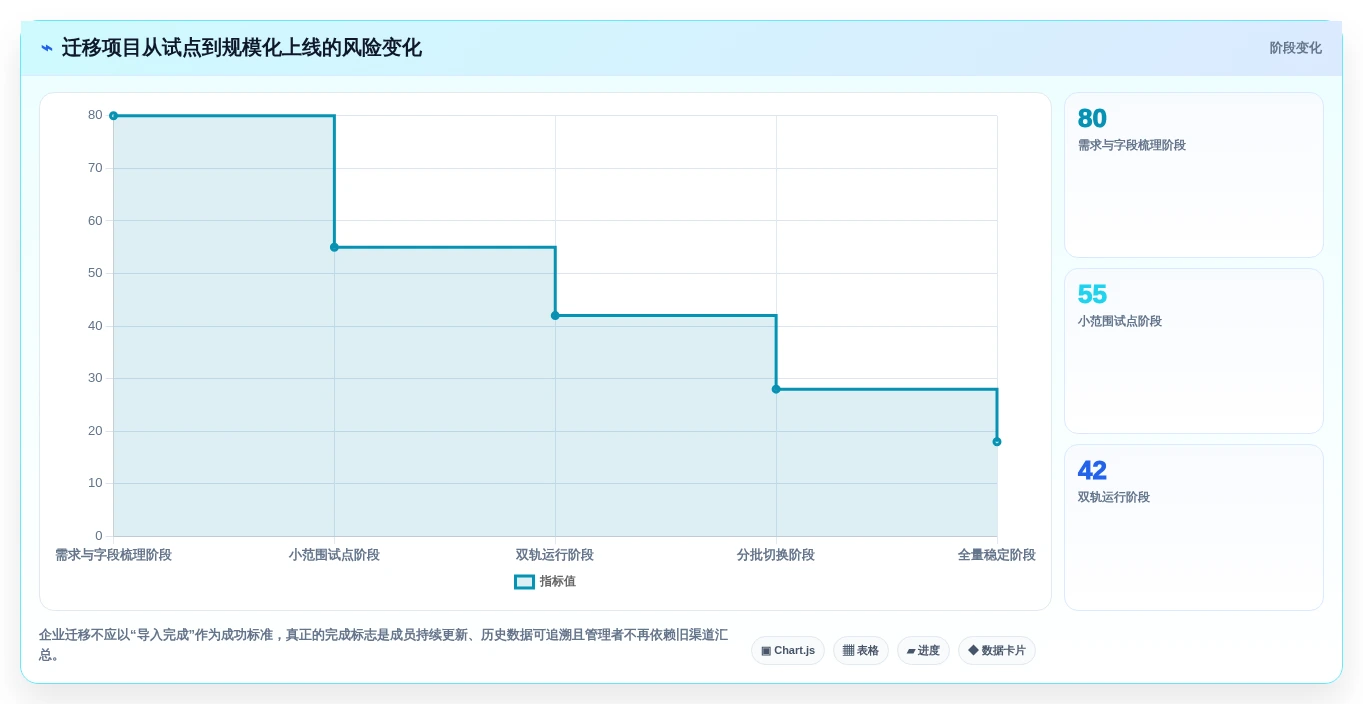1363x704 pixels.
Task: Click the 全量稳定阶段 axis label
Action: (997, 555)
